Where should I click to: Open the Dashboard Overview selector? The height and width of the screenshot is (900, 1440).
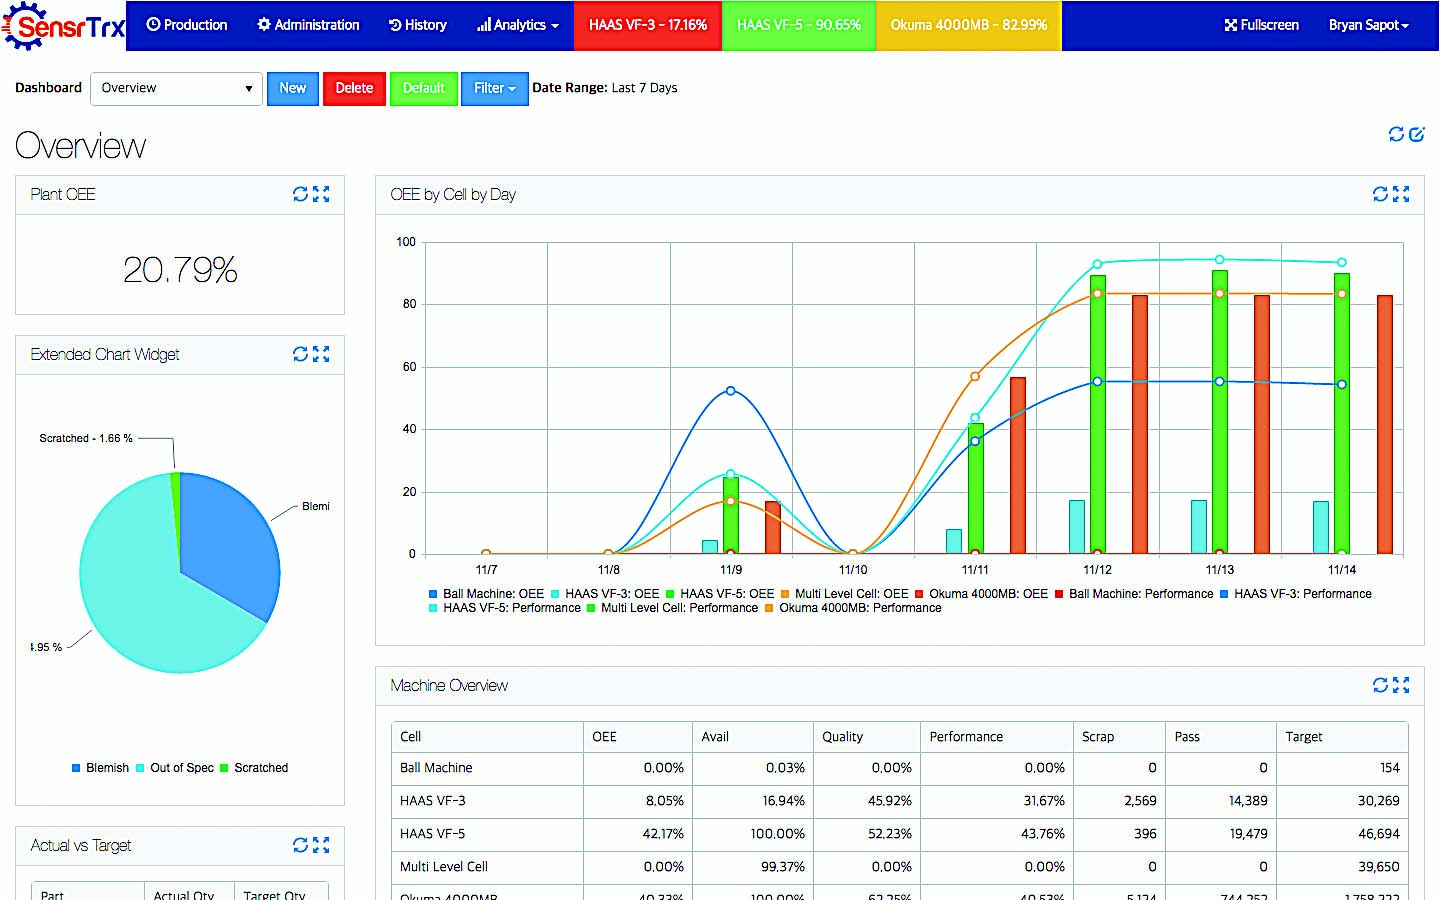pyautogui.click(x=176, y=88)
